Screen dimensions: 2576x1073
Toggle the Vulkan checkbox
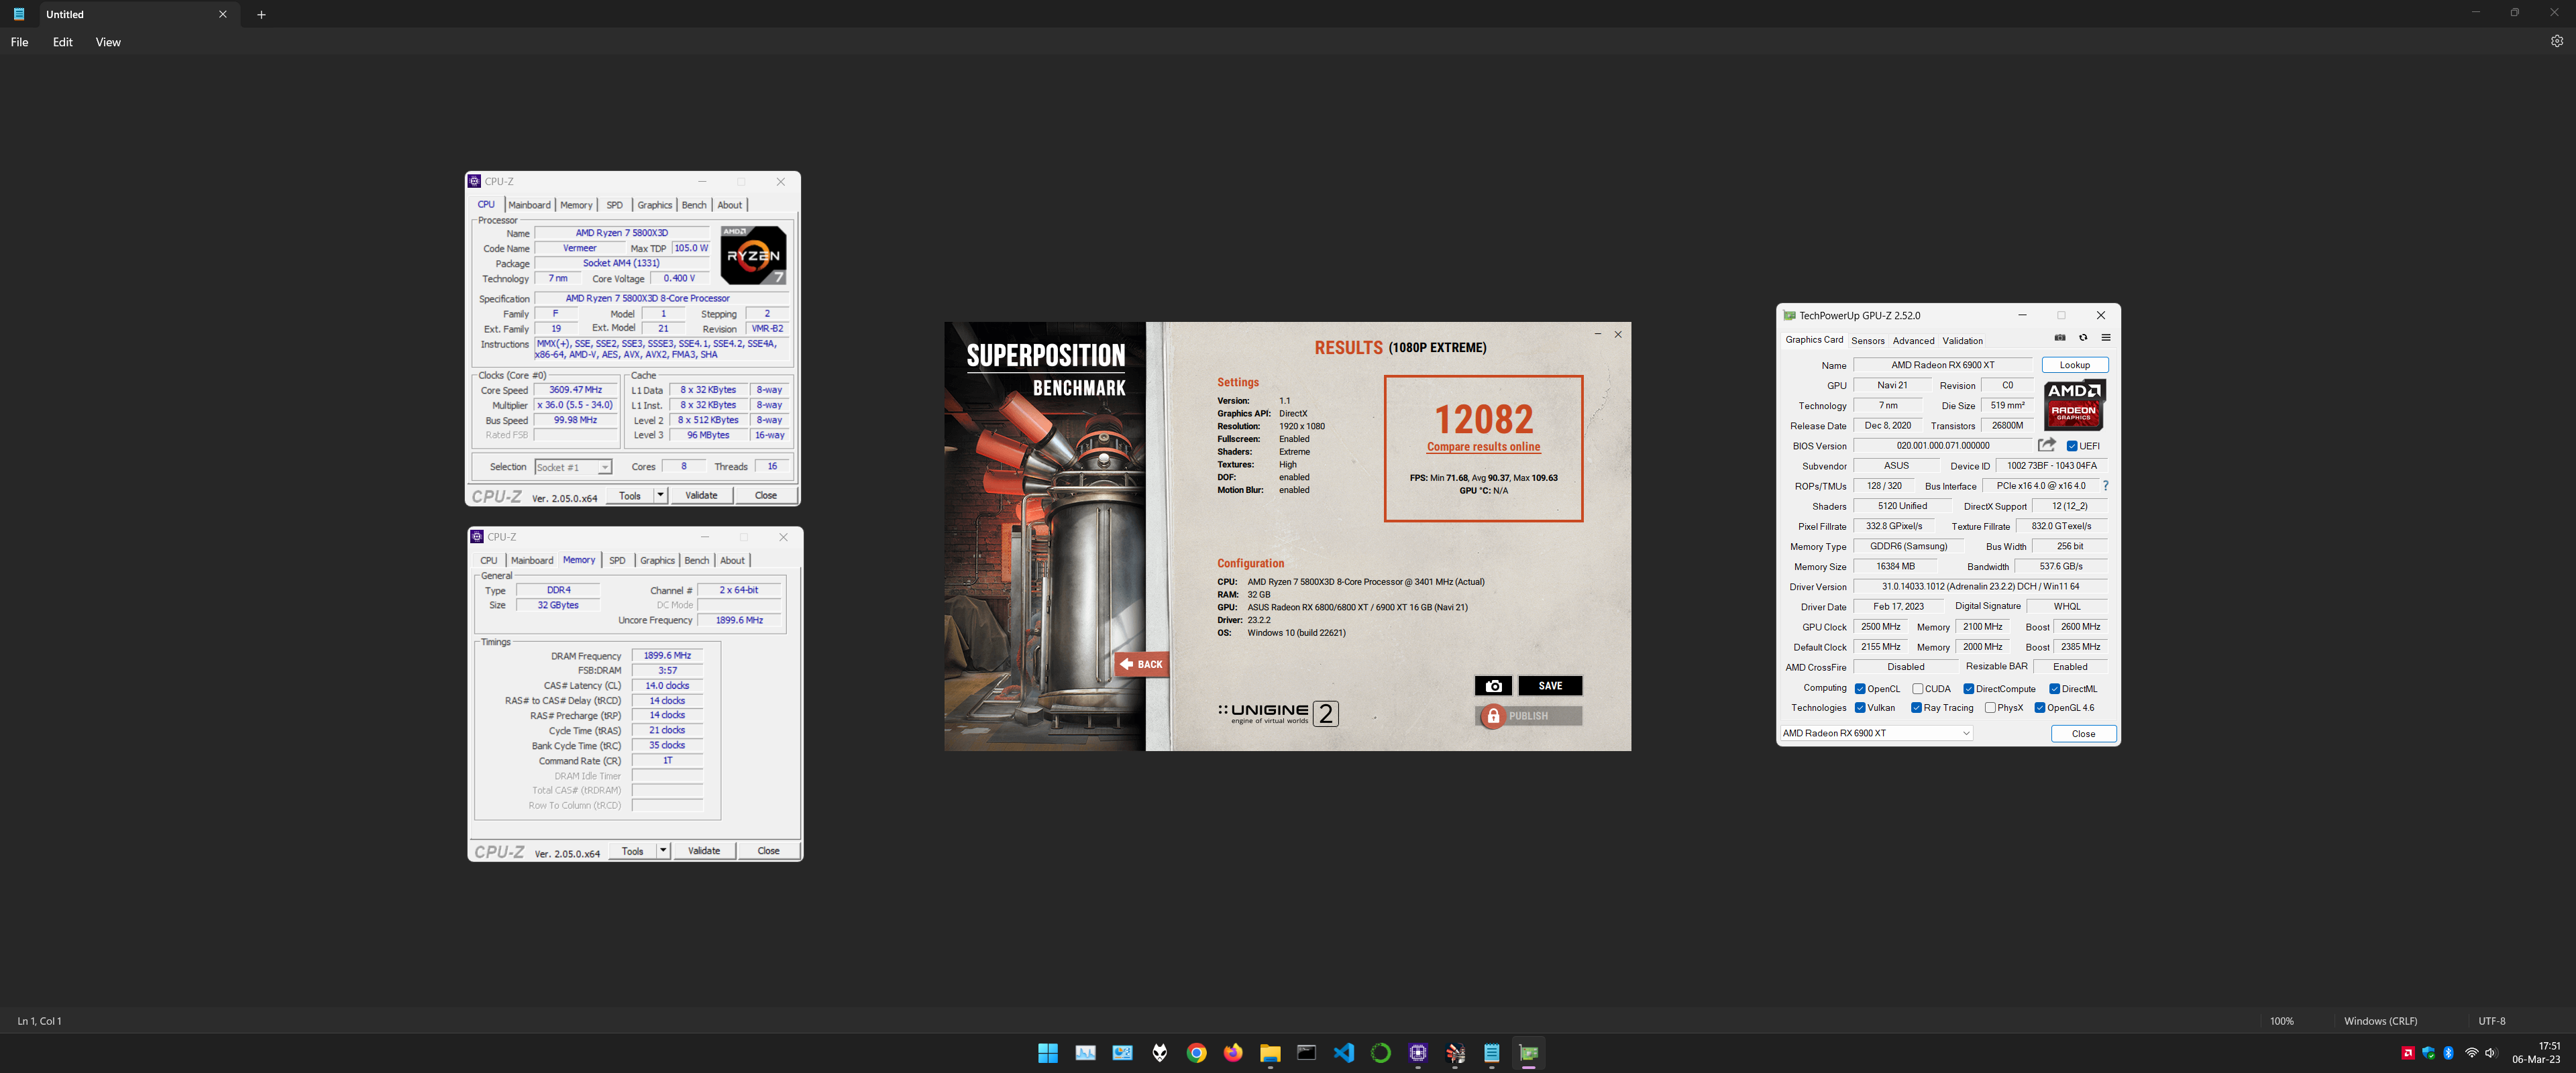[x=1860, y=708]
